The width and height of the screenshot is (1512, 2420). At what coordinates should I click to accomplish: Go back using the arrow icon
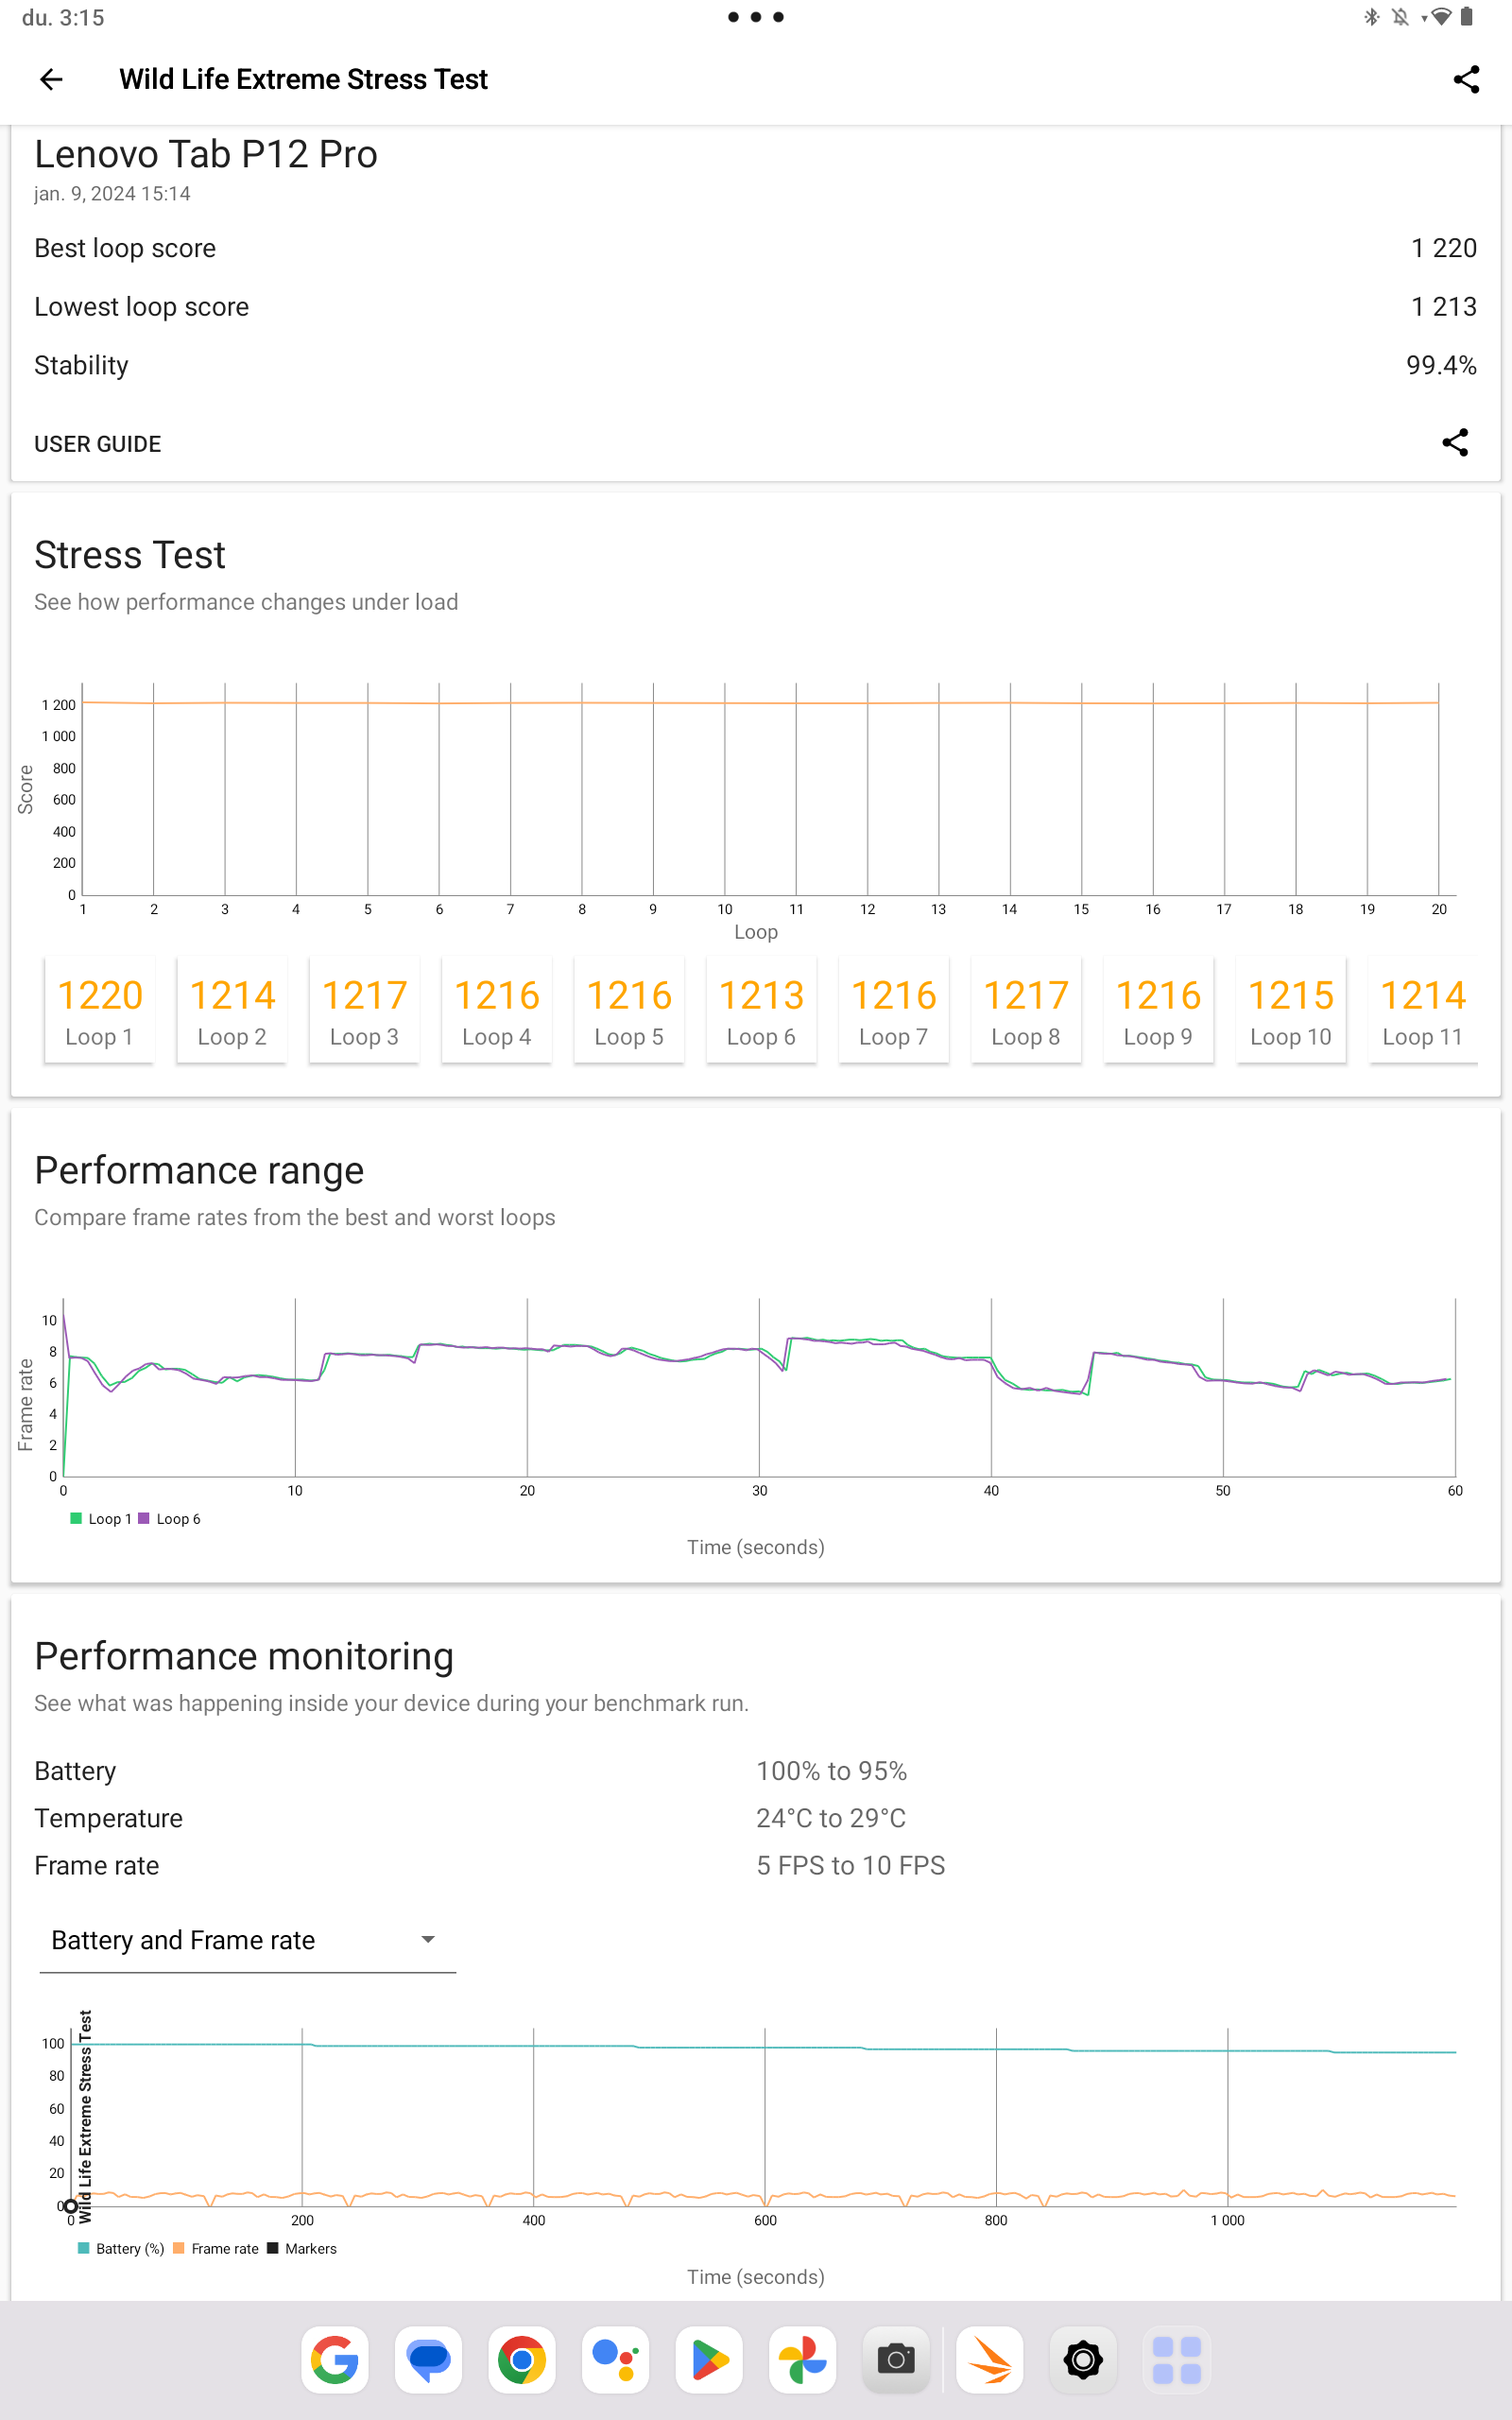51,79
